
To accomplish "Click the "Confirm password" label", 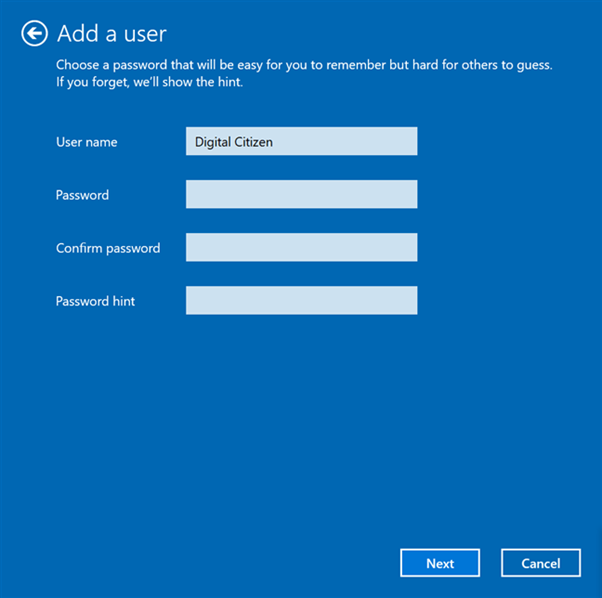I will pyautogui.click(x=107, y=248).
